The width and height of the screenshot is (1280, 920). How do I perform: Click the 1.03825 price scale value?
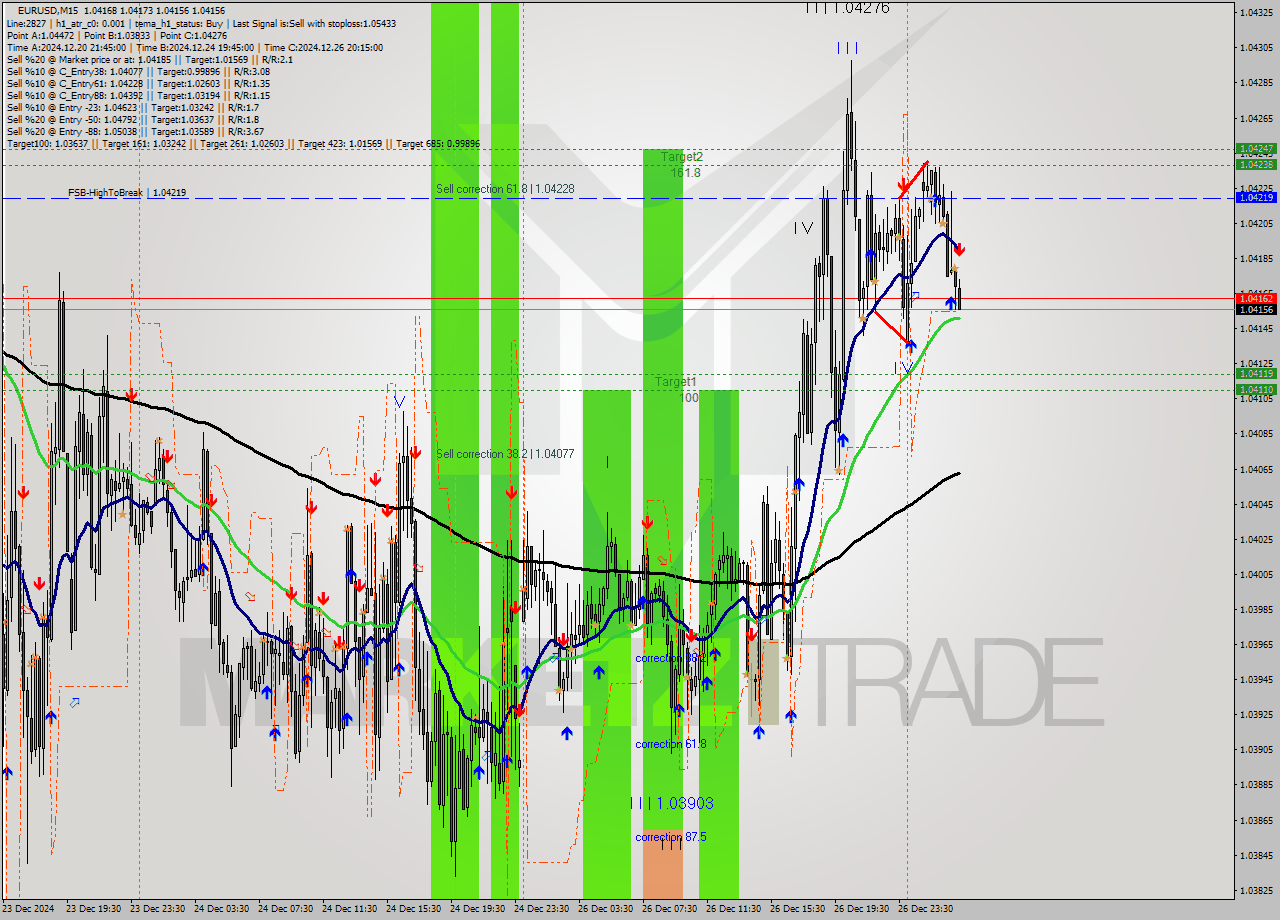[x=1256, y=890]
